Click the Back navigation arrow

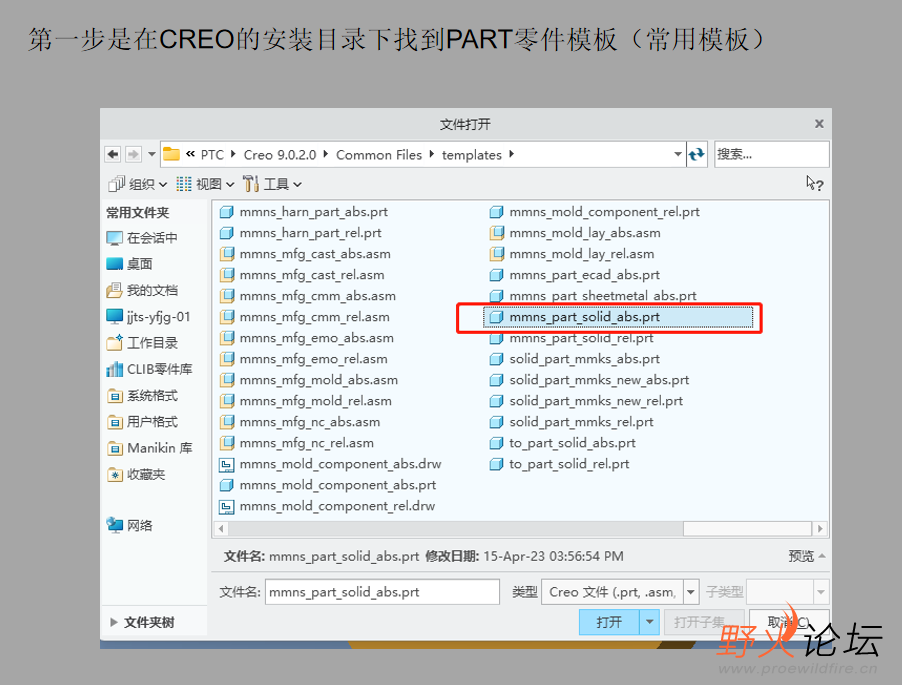tap(113, 154)
